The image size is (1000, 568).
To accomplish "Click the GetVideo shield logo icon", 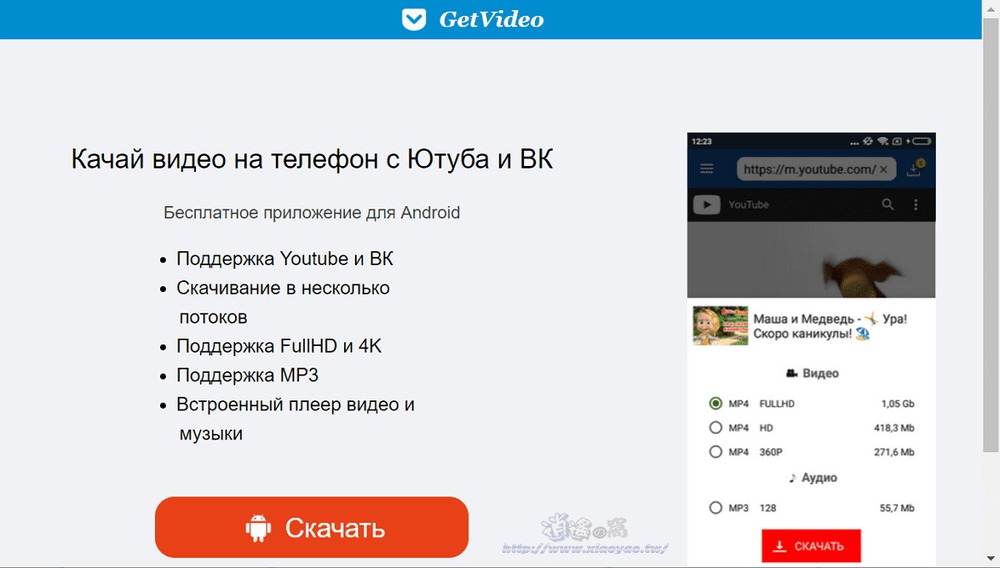I will (x=414, y=20).
